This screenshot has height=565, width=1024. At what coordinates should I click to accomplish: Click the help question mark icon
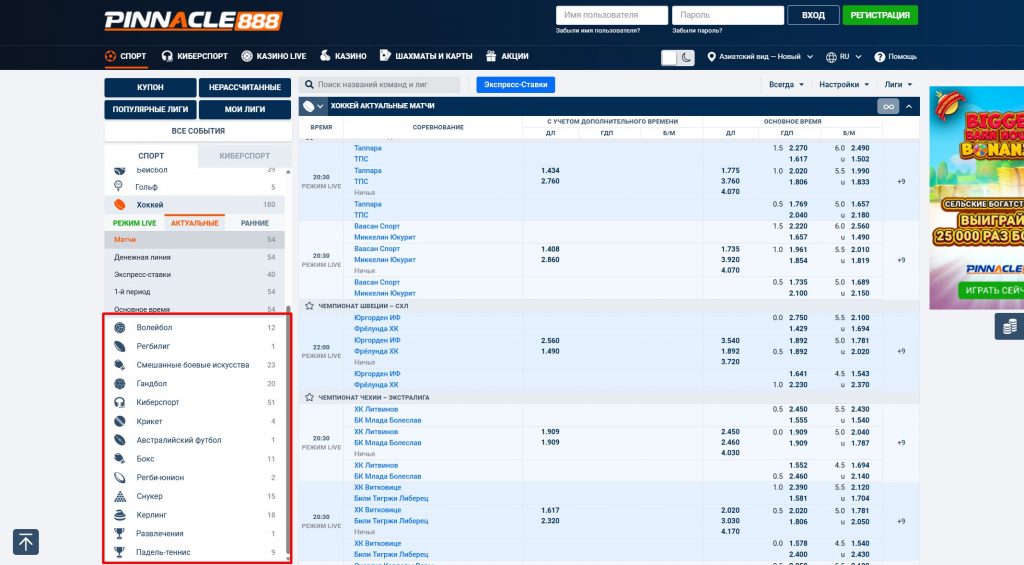(x=880, y=57)
